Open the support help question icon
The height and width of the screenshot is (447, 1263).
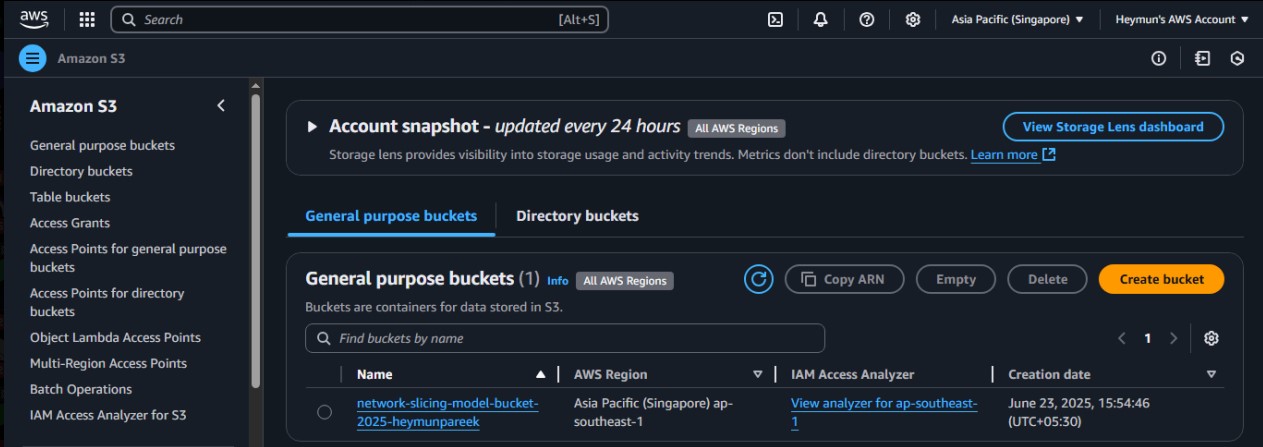(x=867, y=19)
